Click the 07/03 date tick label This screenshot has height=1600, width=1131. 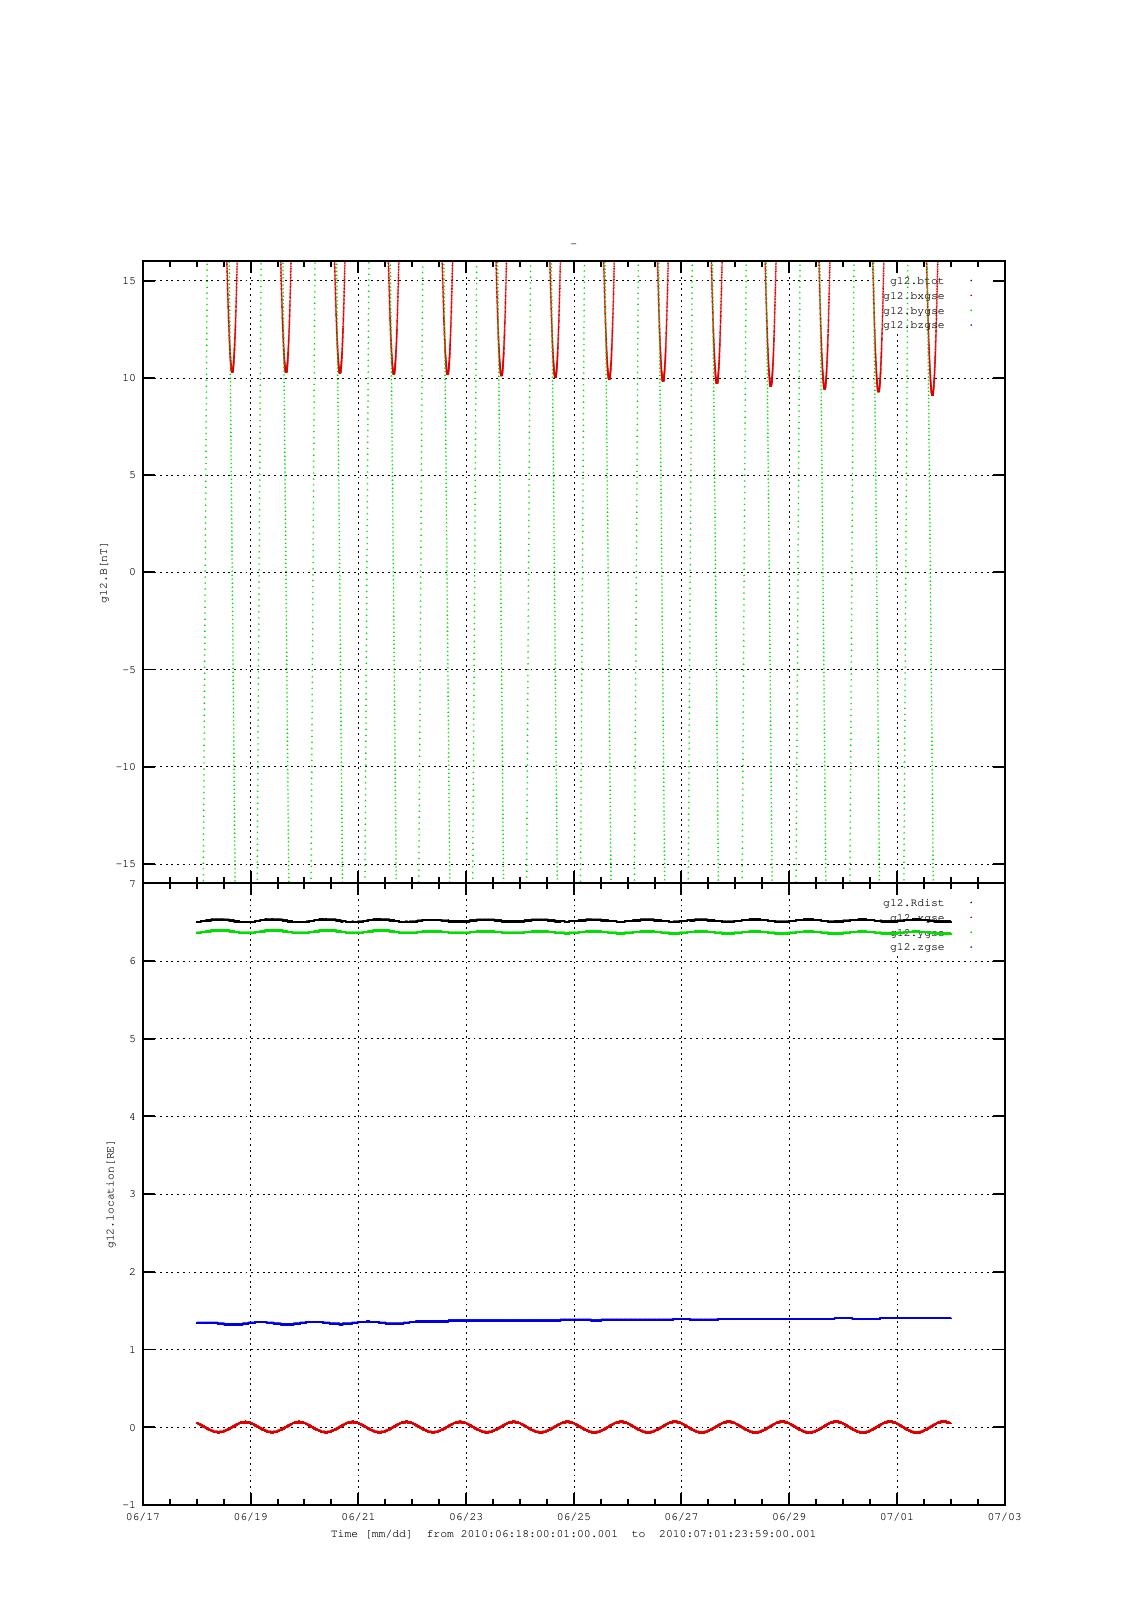pos(1004,1517)
